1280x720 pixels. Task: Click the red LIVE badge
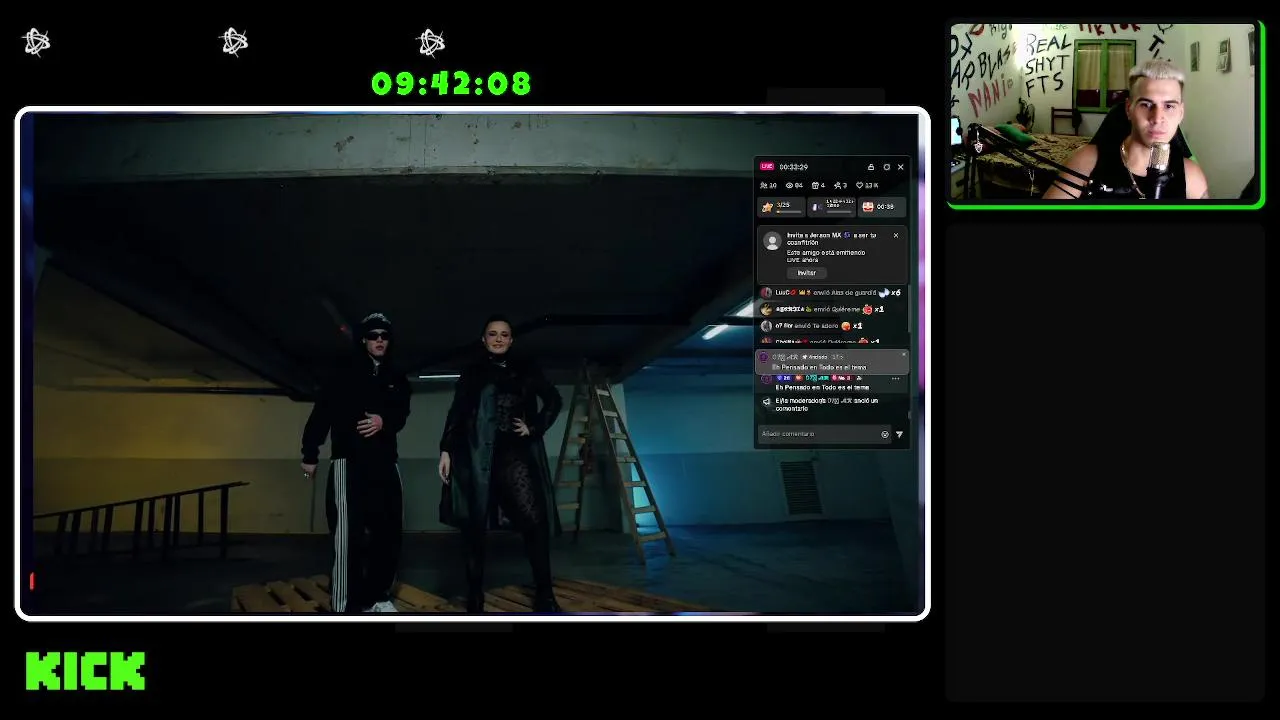pos(767,166)
